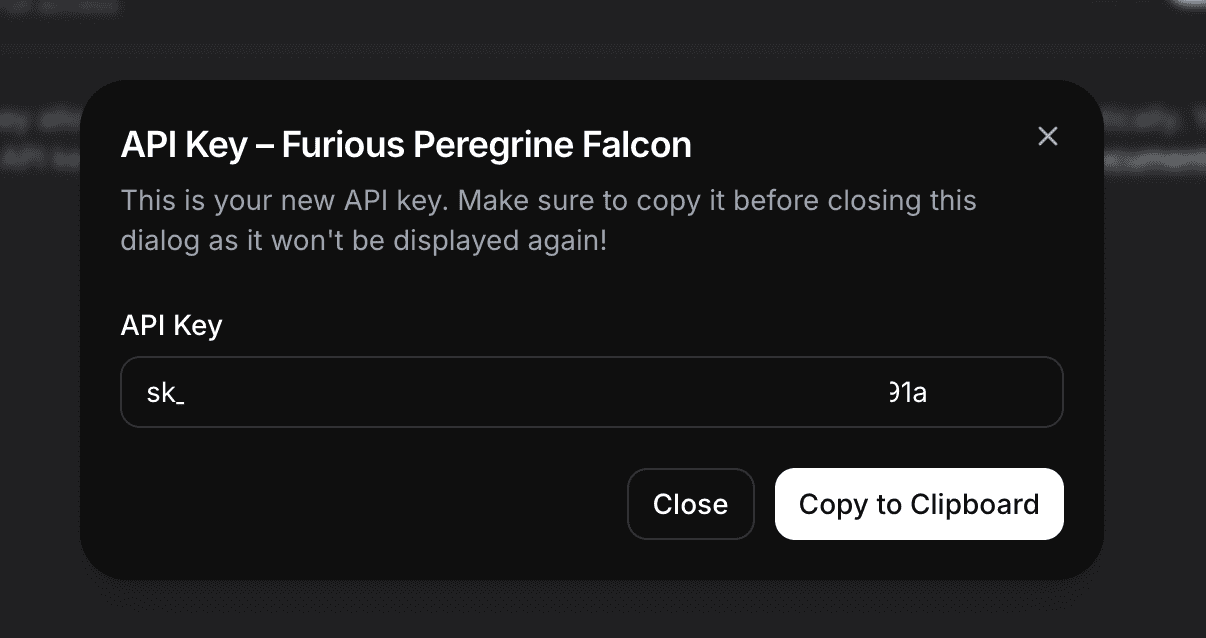Close the Furious Peregrine Falcon key dialog
Screen dimensions: 1206x638
click(691, 504)
